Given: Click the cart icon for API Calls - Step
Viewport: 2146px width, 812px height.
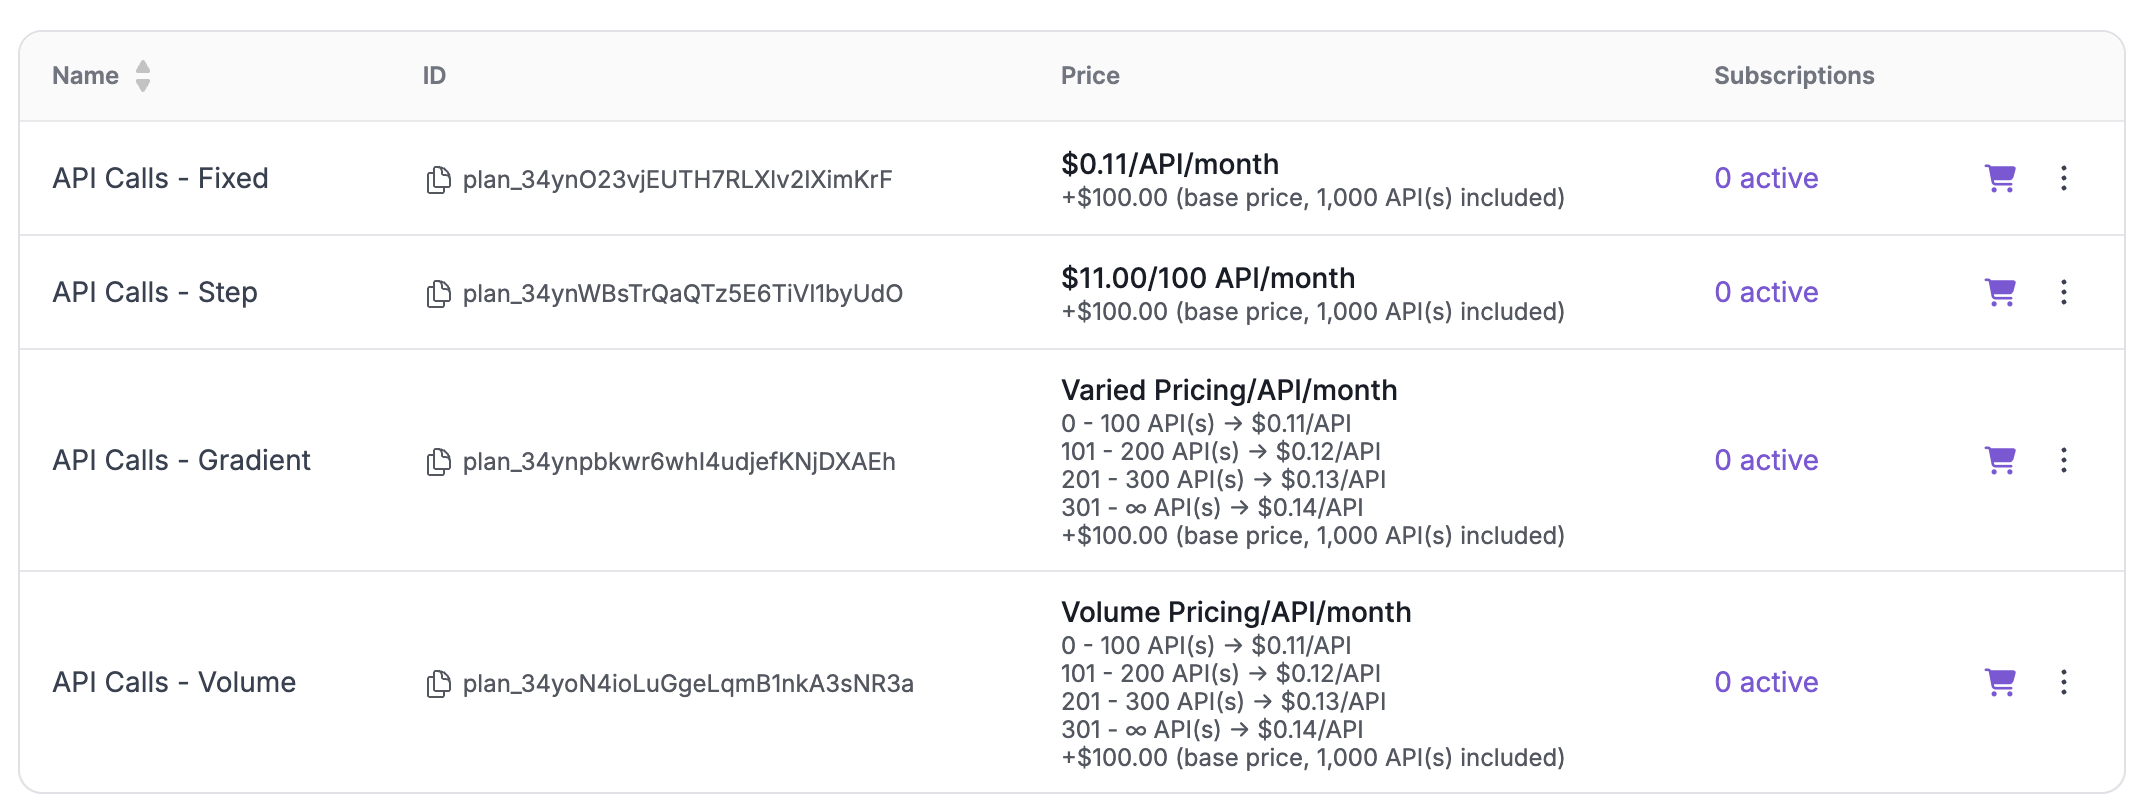Looking at the screenshot, I should click(x=2000, y=293).
